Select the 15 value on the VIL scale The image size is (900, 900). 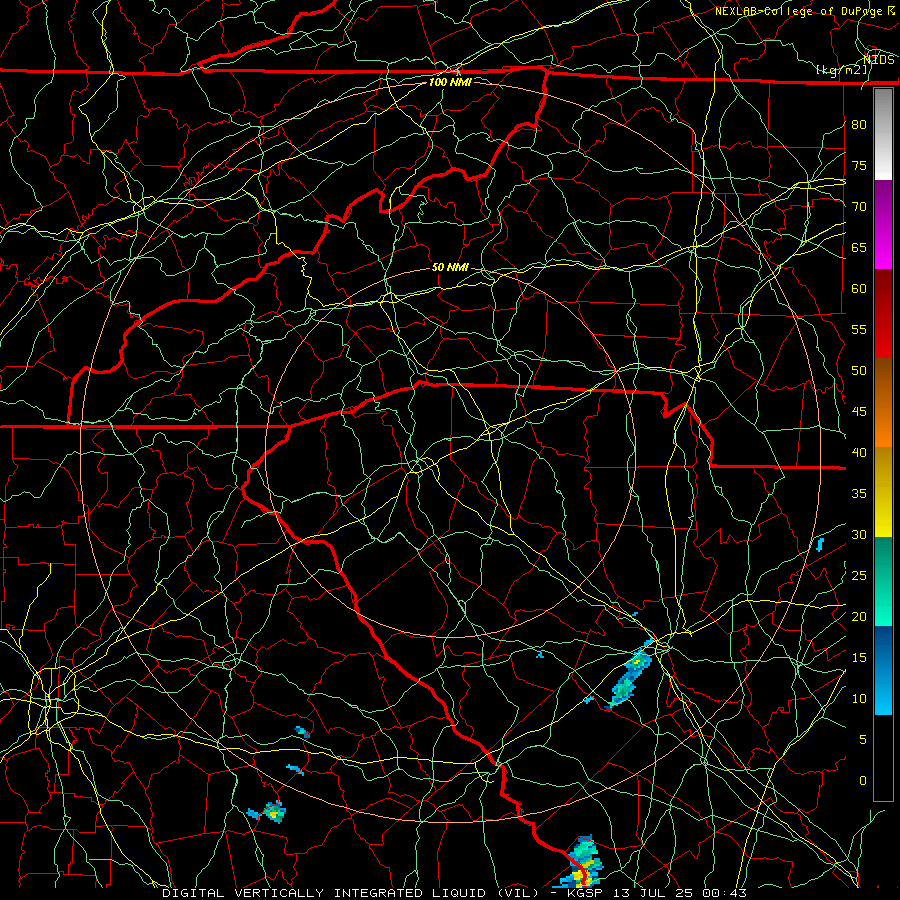coord(859,658)
